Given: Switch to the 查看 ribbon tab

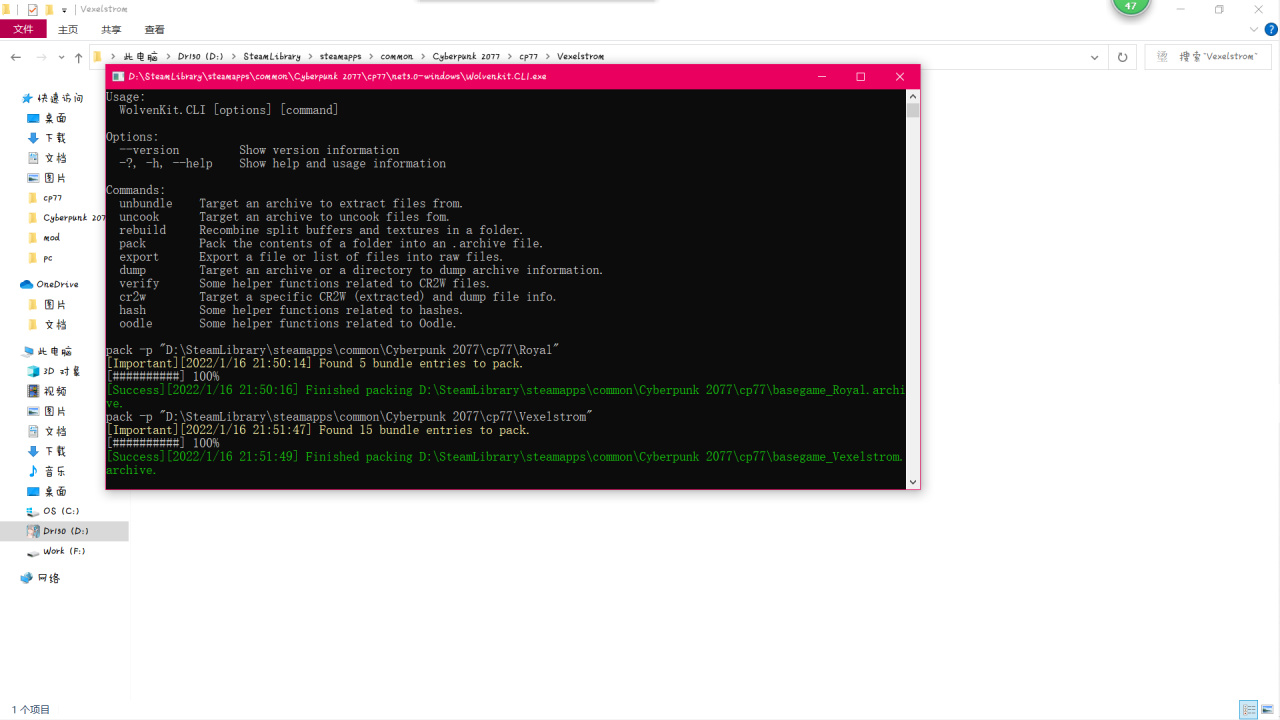Looking at the screenshot, I should [x=155, y=30].
